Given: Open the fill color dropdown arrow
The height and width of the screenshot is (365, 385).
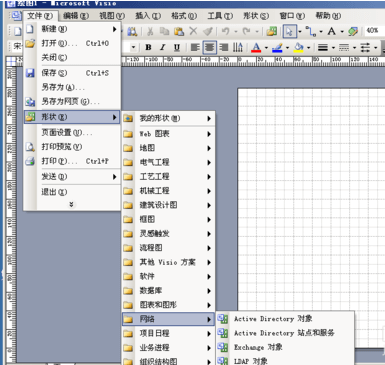Looking at the screenshot, I should (x=308, y=48).
